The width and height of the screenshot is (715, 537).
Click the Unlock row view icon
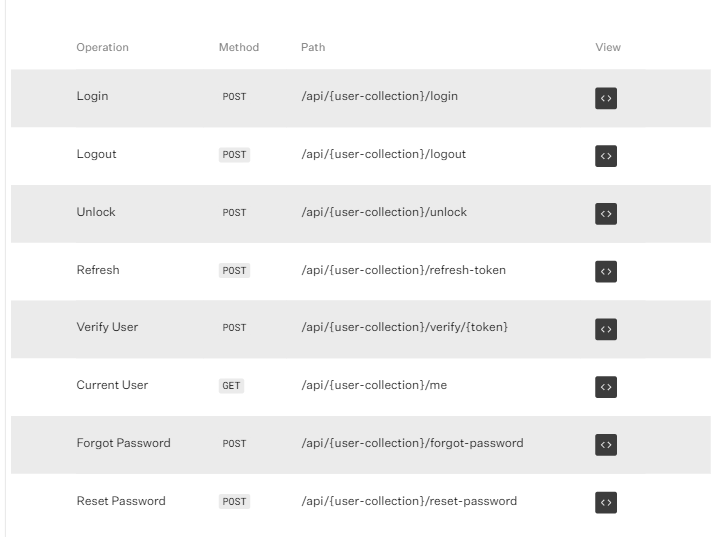606,213
